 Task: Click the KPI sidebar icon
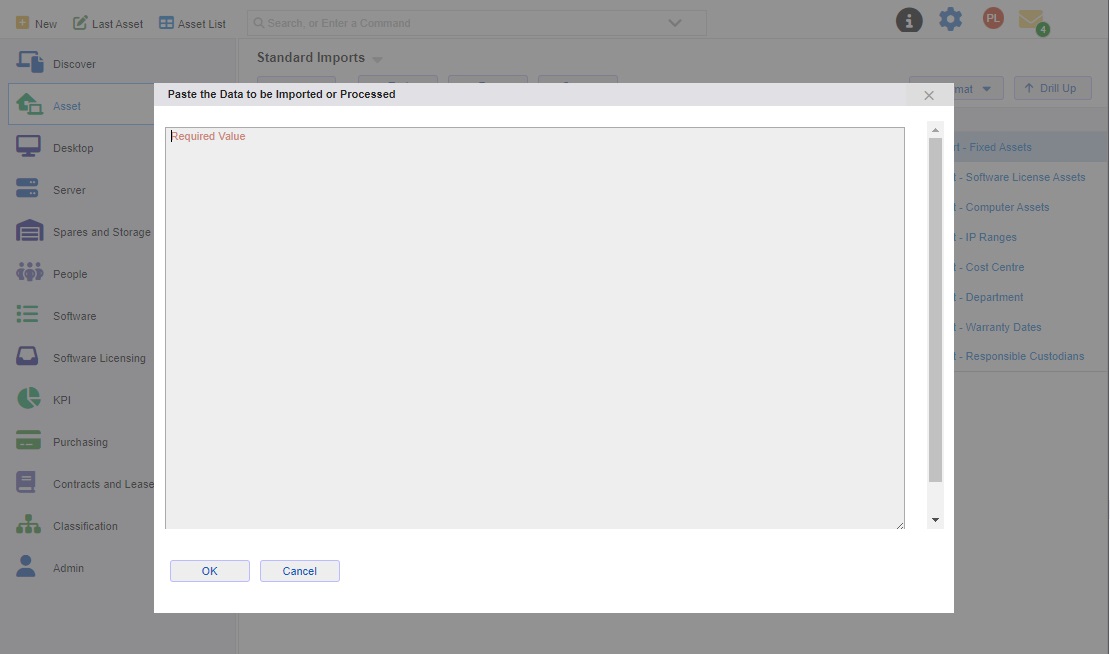pos(27,398)
